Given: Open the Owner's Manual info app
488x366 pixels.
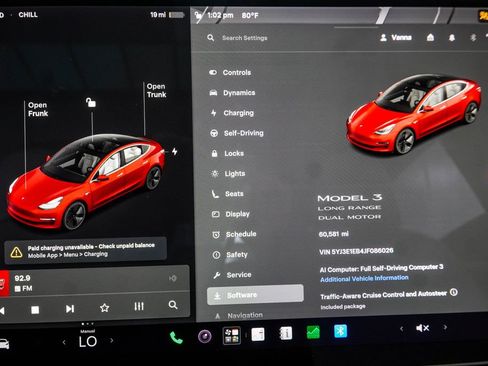Looking at the screenshot, I should 285,333.
